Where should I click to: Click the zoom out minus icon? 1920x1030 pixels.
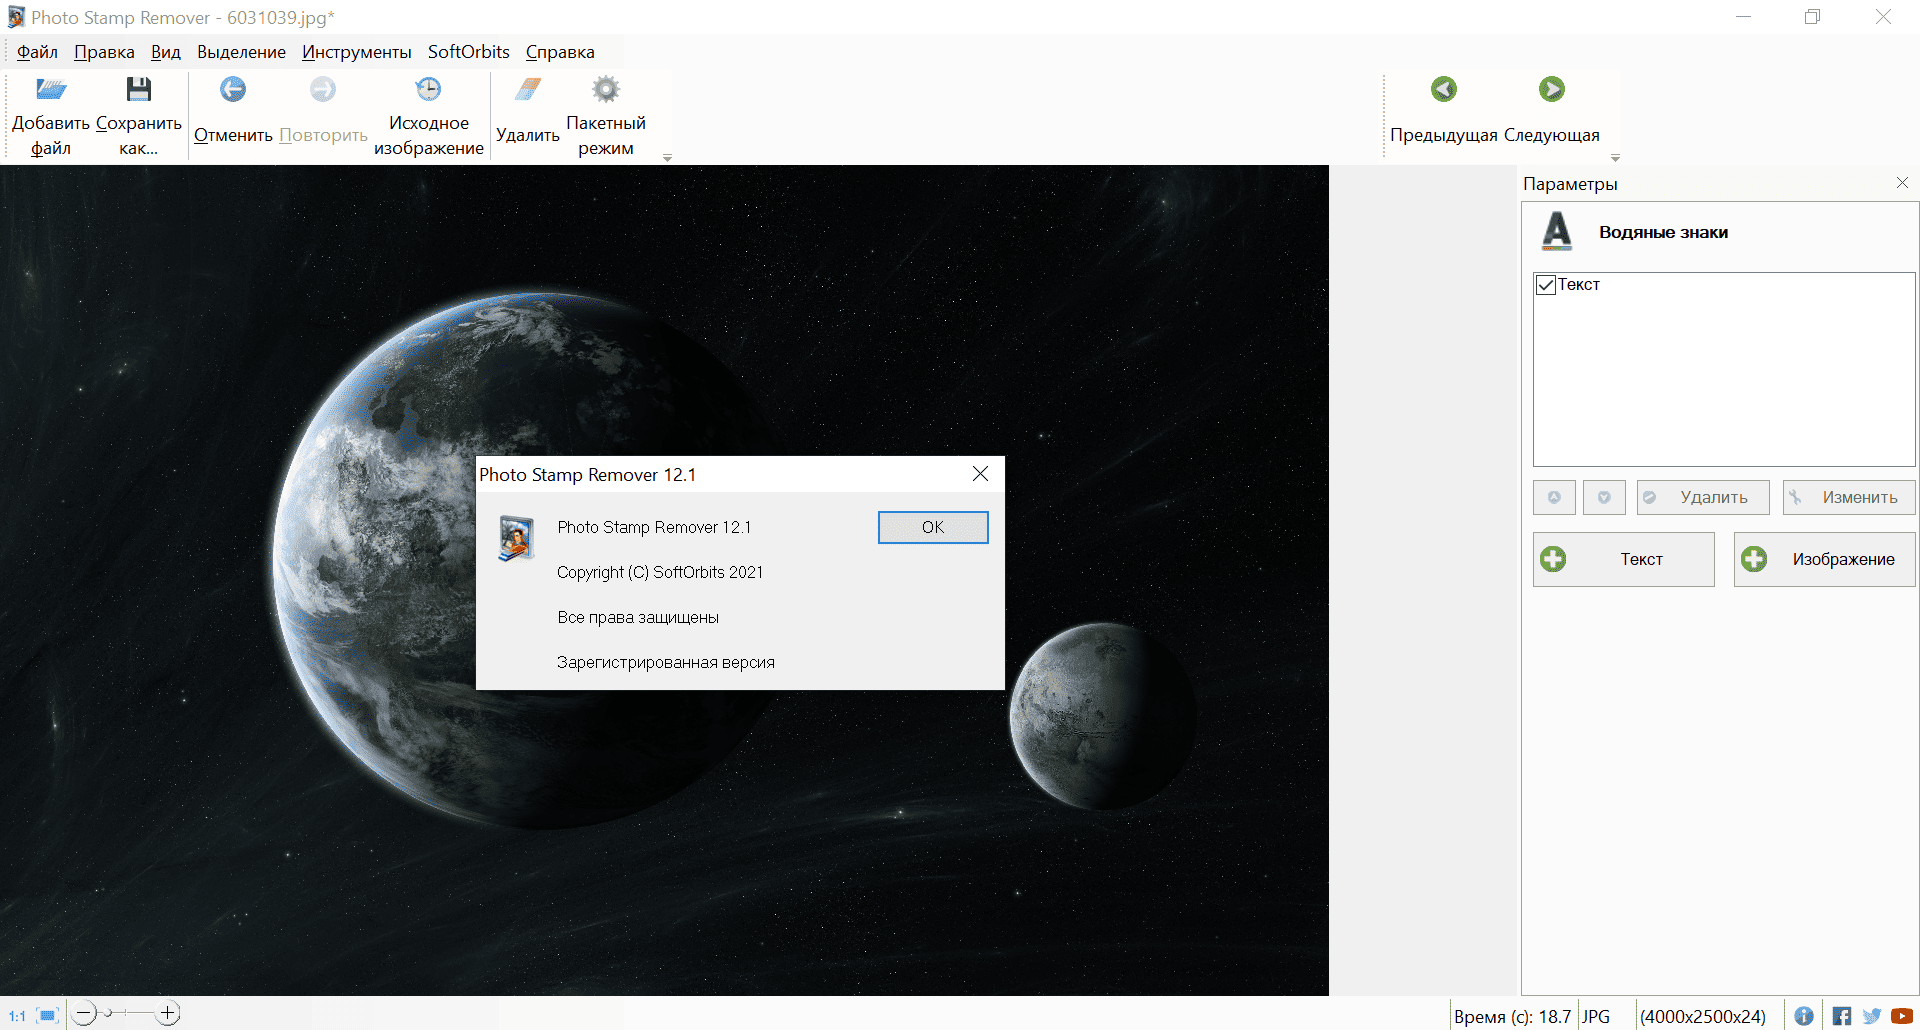(85, 1014)
